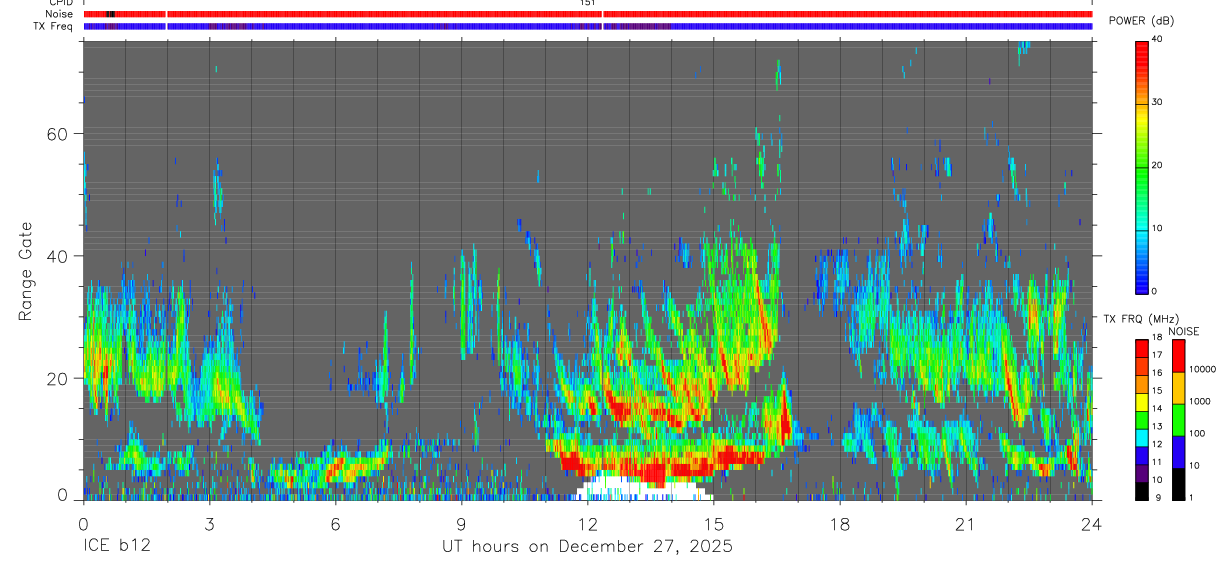Click the TX Freq status bar at top

pos(588,26)
